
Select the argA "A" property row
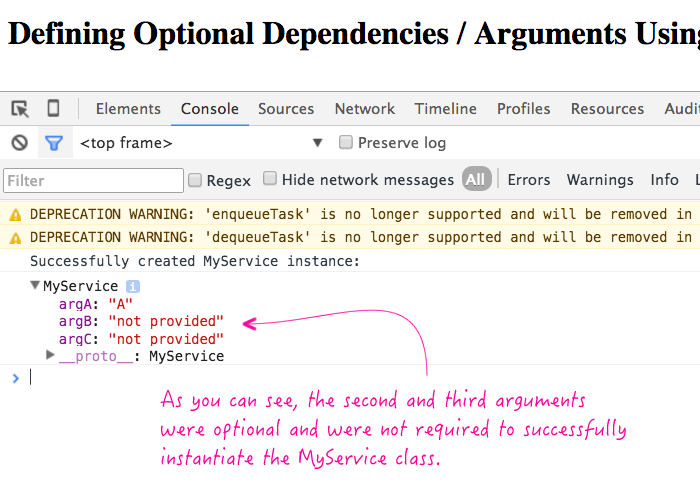(x=96, y=305)
